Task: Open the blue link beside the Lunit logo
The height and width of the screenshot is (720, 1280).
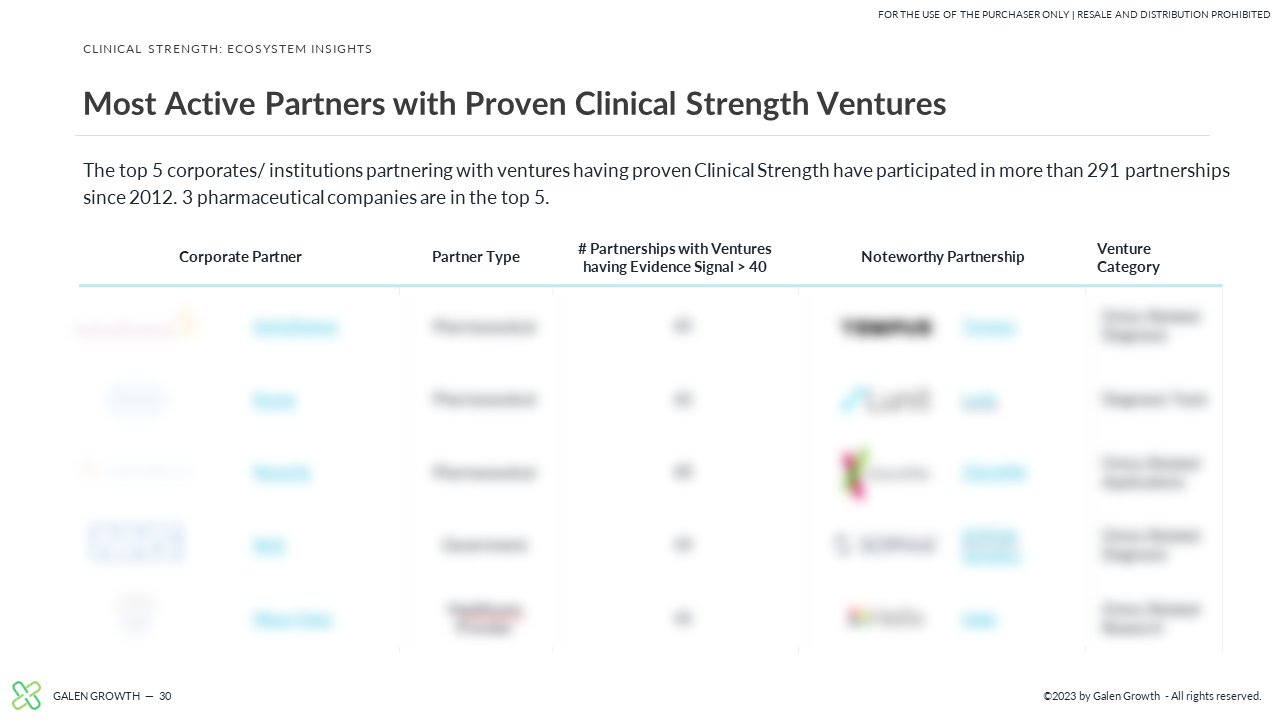Action: (979, 400)
